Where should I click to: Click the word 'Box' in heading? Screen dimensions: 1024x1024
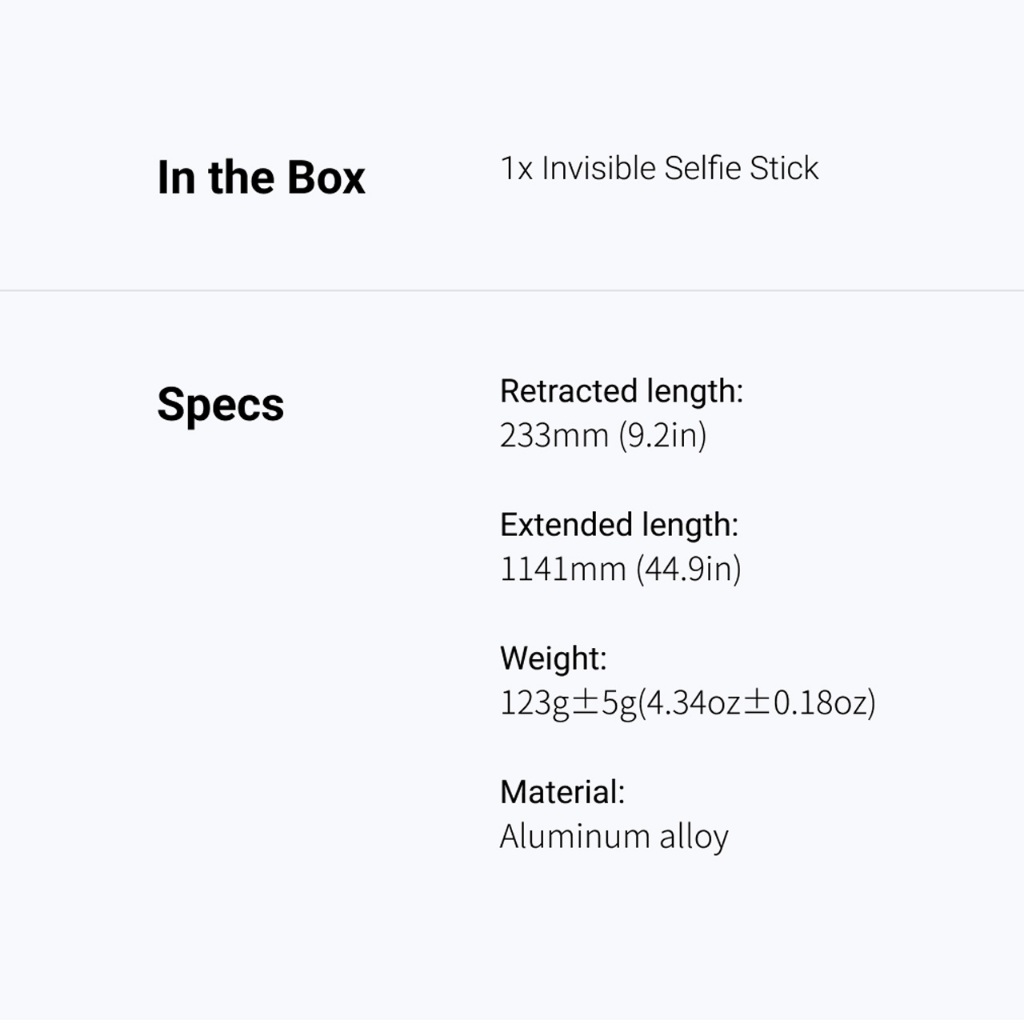click(326, 177)
